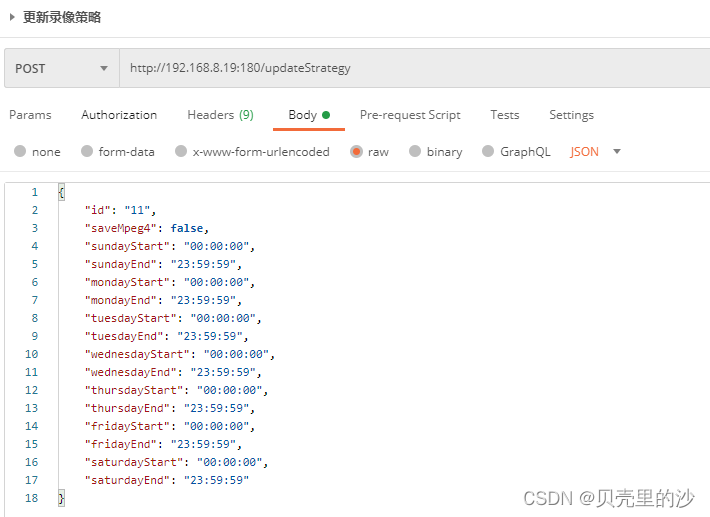Screen dimensions: 710x517
Task: Click the "mondayStart" key
Action: coord(127,282)
